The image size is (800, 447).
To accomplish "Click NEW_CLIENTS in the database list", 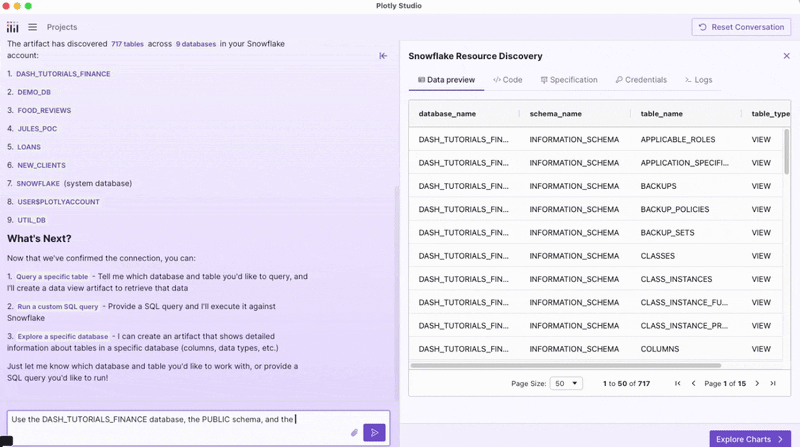I will click(41, 165).
